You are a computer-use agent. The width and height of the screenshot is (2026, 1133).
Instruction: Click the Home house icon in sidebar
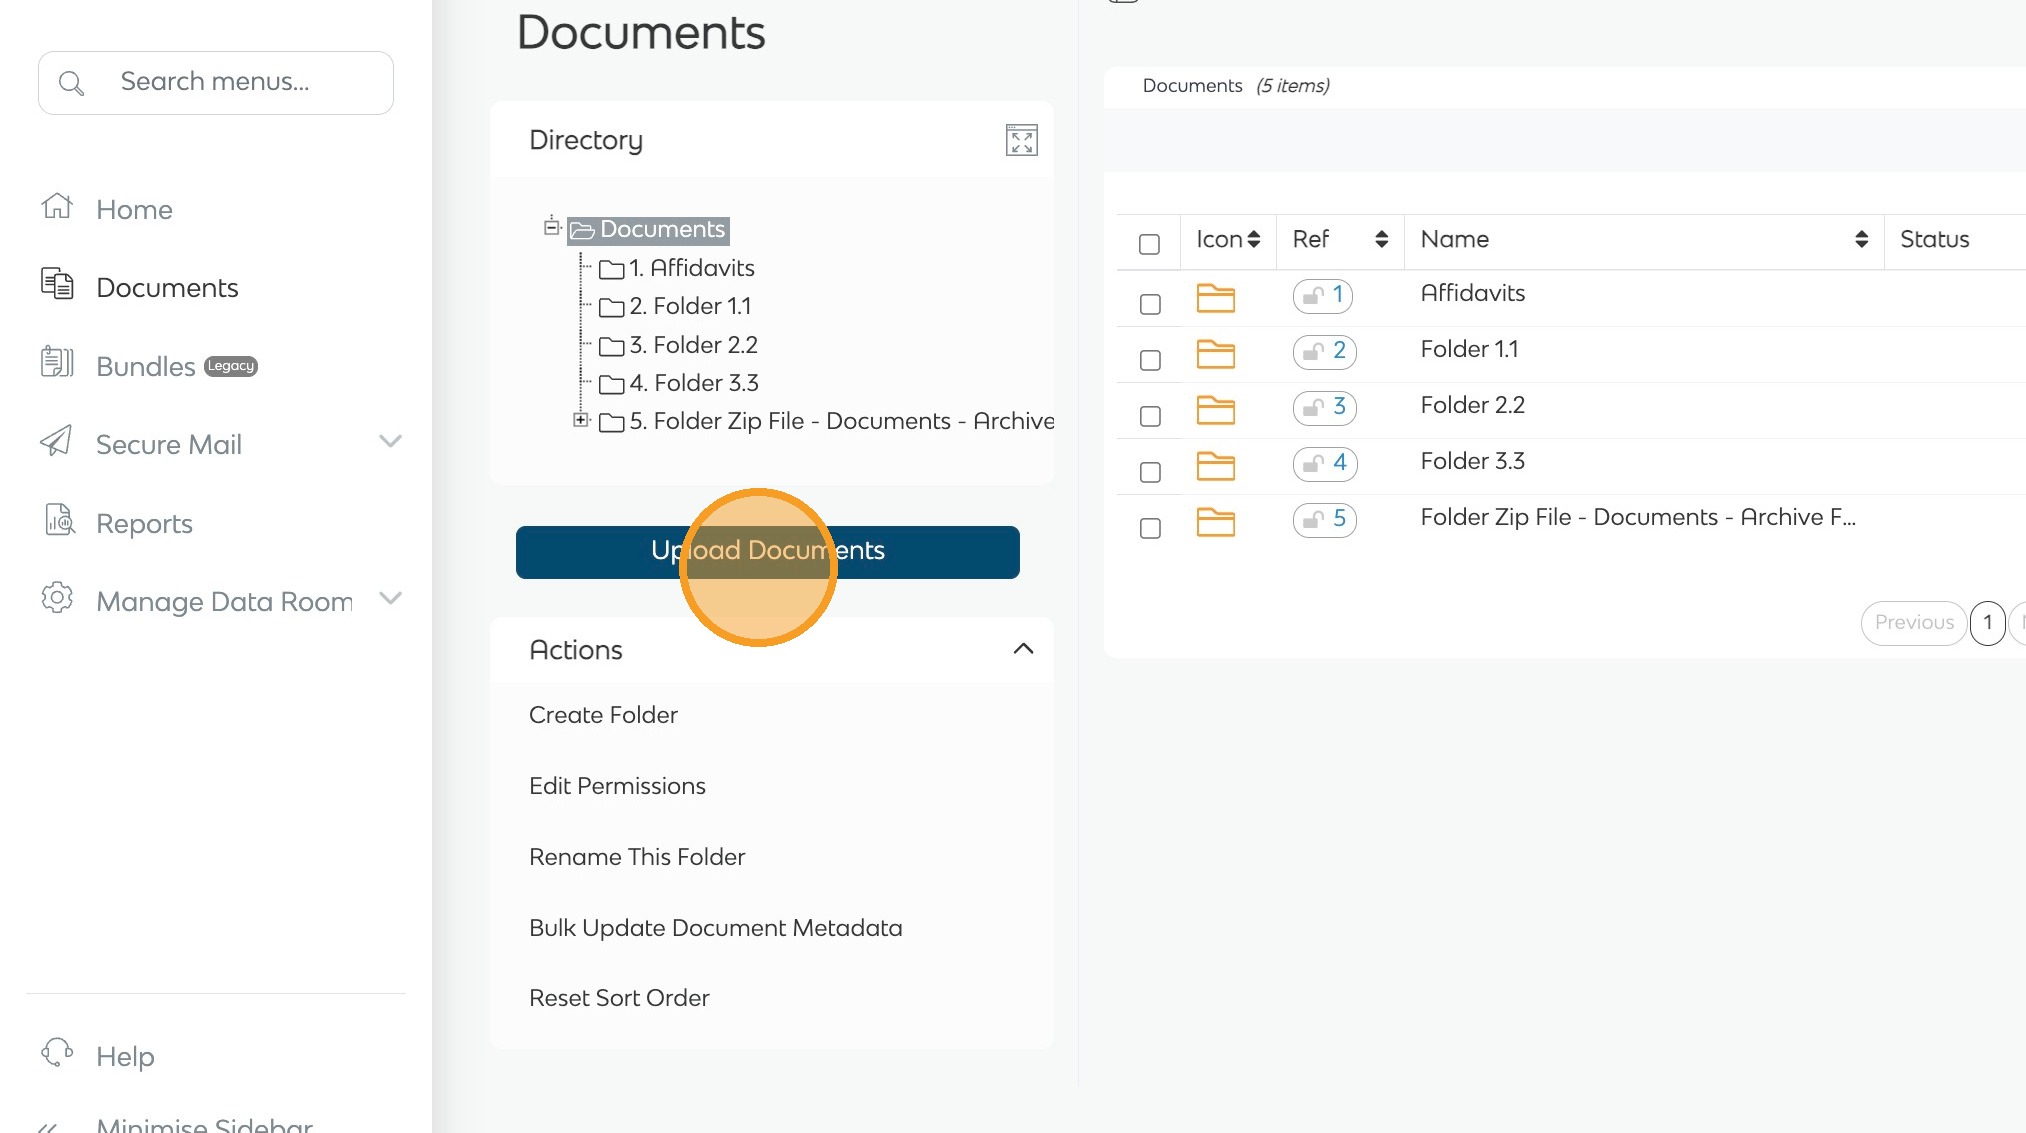57,207
